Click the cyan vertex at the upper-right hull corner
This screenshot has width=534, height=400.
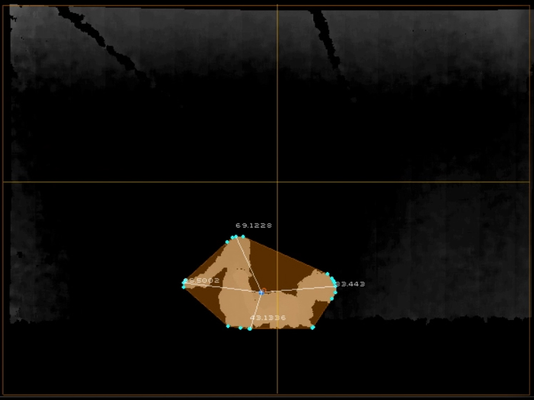[327, 274]
